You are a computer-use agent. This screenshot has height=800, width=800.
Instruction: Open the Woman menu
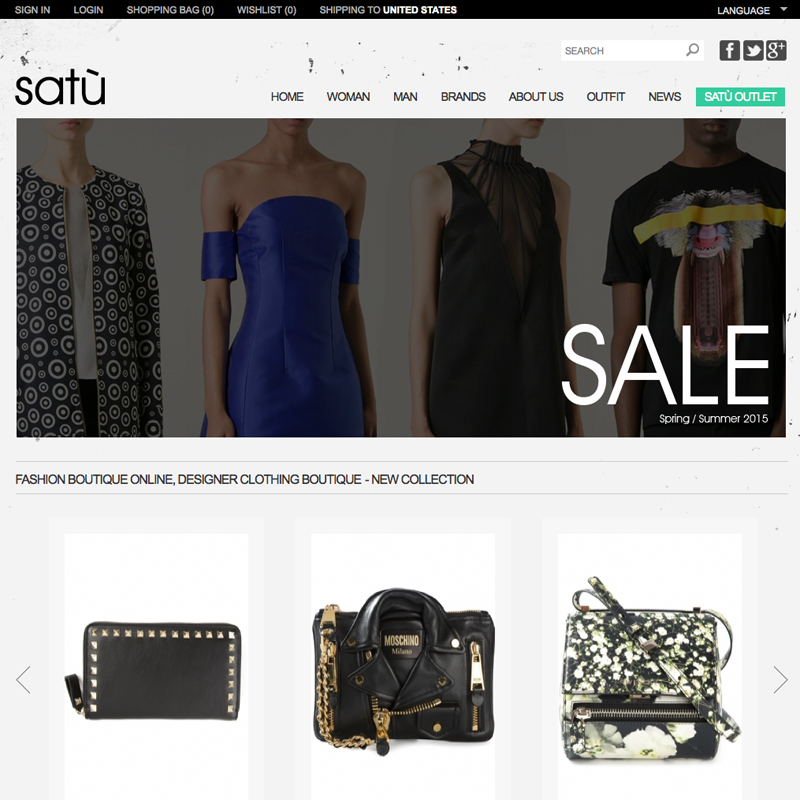click(348, 96)
